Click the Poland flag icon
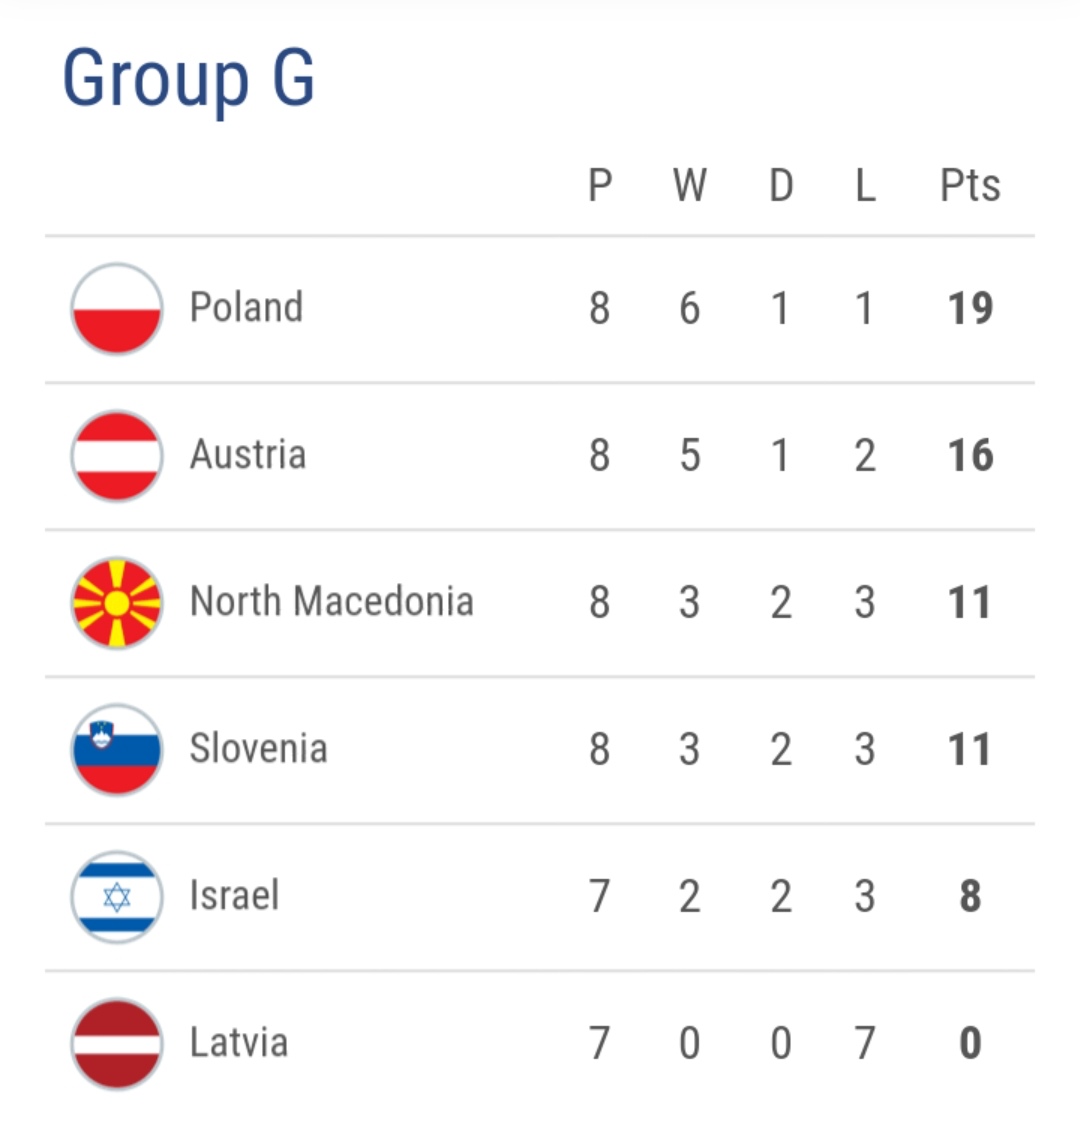This screenshot has width=1080, height=1122. tap(117, 309)
